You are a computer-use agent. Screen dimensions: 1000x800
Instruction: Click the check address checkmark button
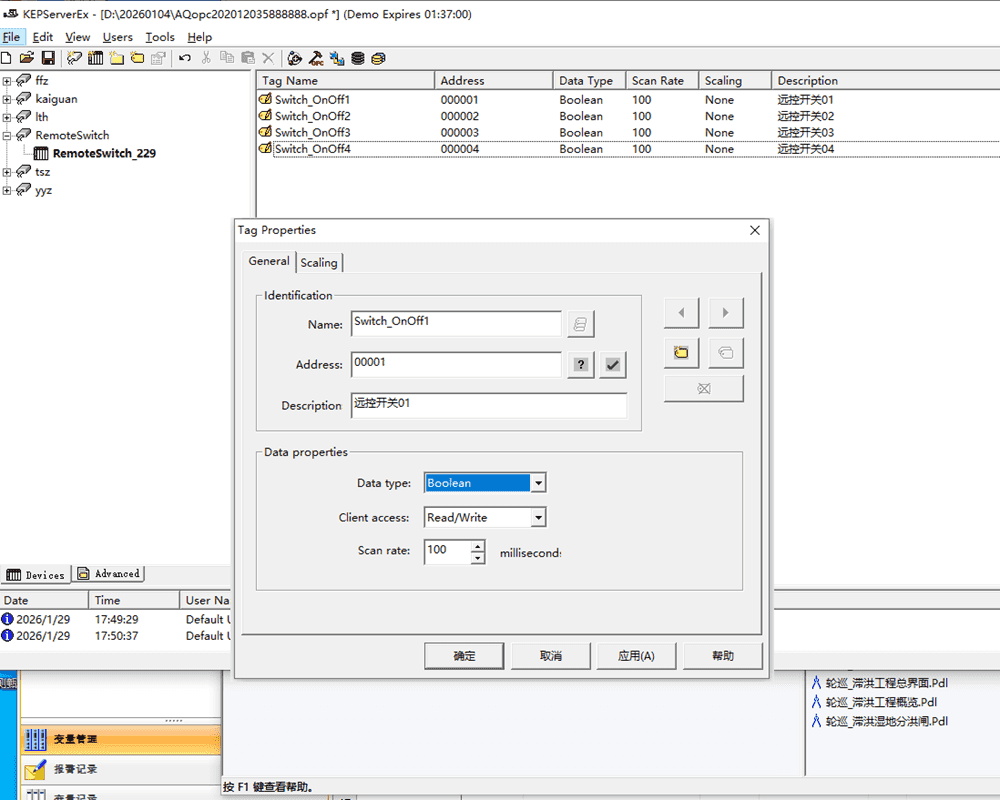(613, 365)
